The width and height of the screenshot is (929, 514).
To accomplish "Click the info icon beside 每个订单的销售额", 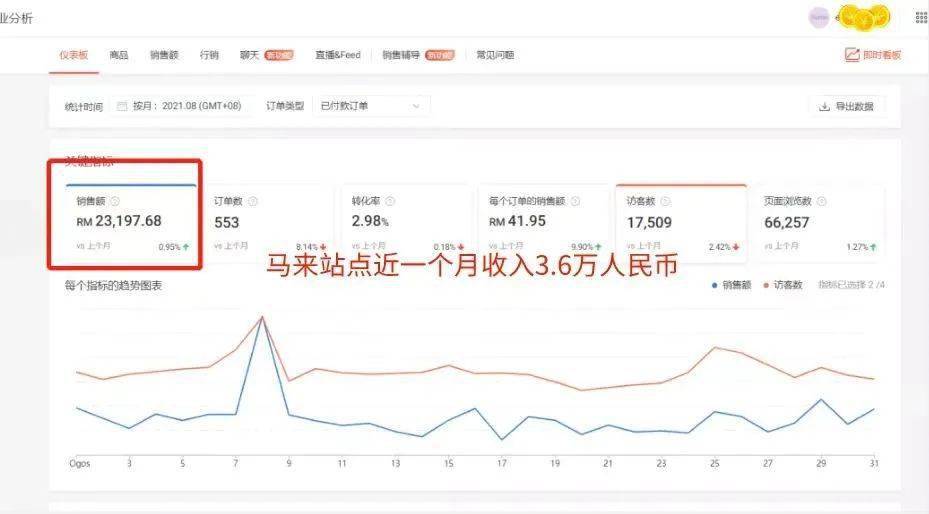I will 575,201.
